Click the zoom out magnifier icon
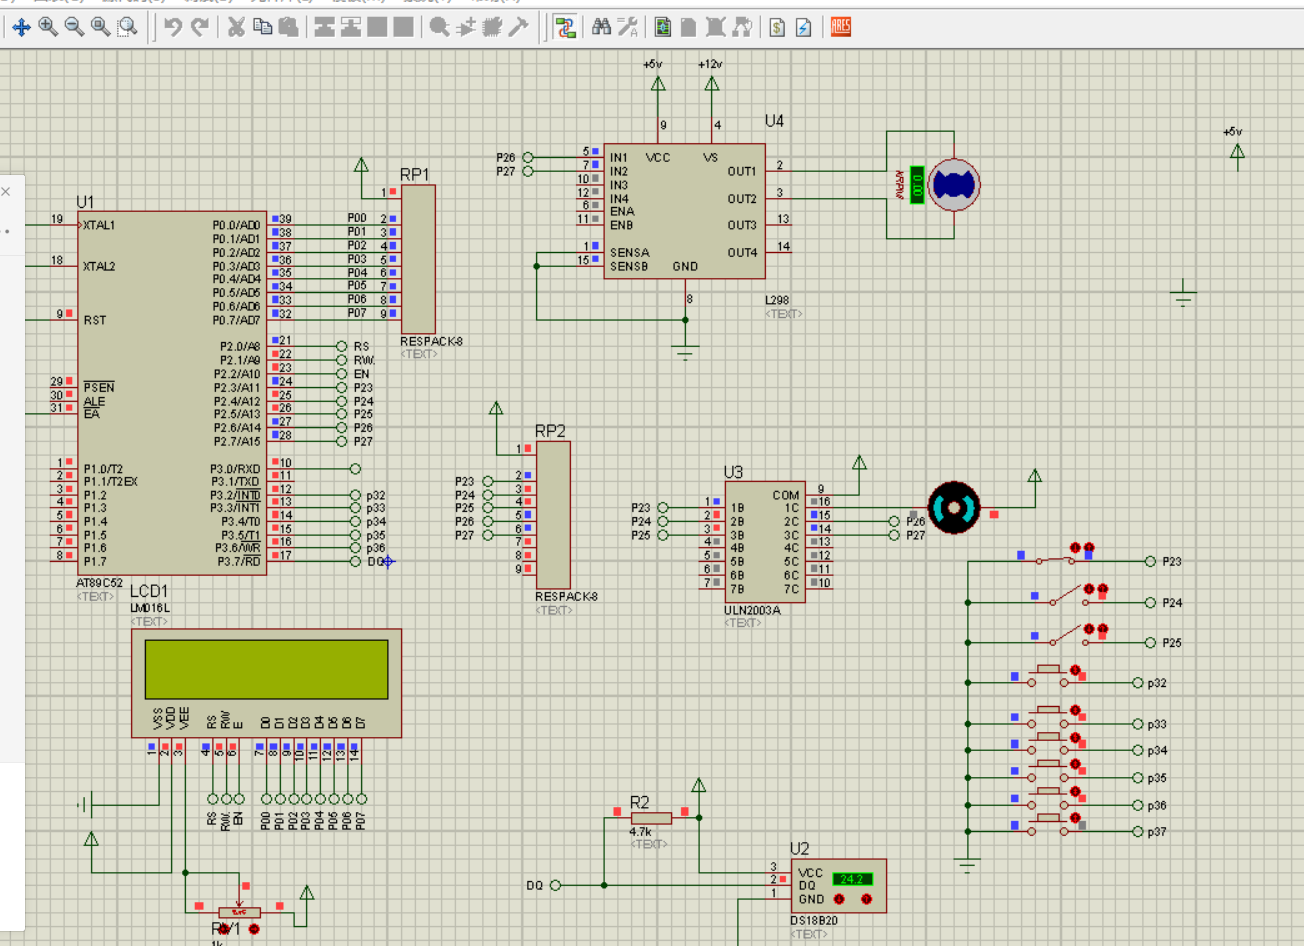 tap(74, 27)
